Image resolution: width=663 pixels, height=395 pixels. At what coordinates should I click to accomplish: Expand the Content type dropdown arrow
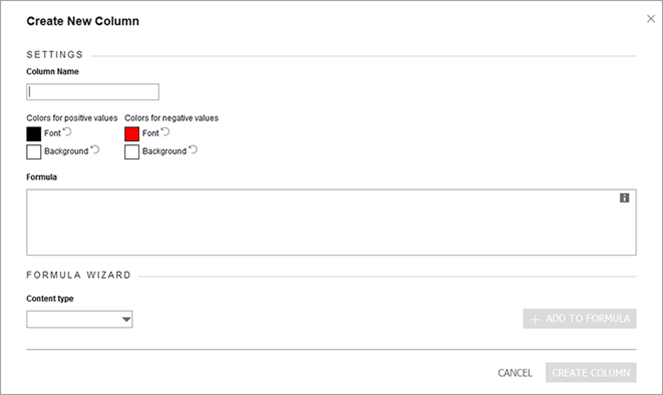tap(126, 319)
